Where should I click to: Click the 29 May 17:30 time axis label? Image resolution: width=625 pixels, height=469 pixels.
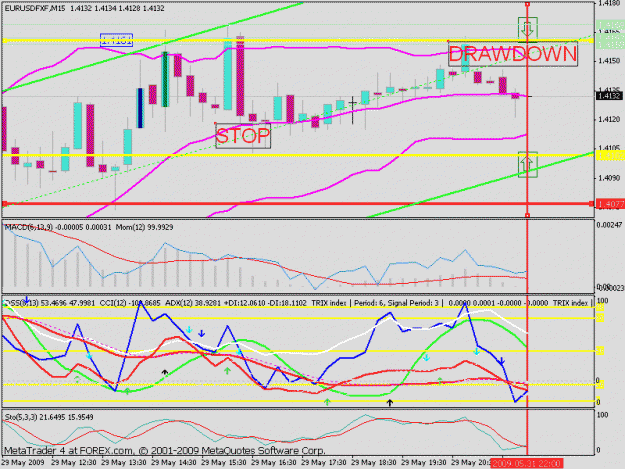click(x=324, y=463)
